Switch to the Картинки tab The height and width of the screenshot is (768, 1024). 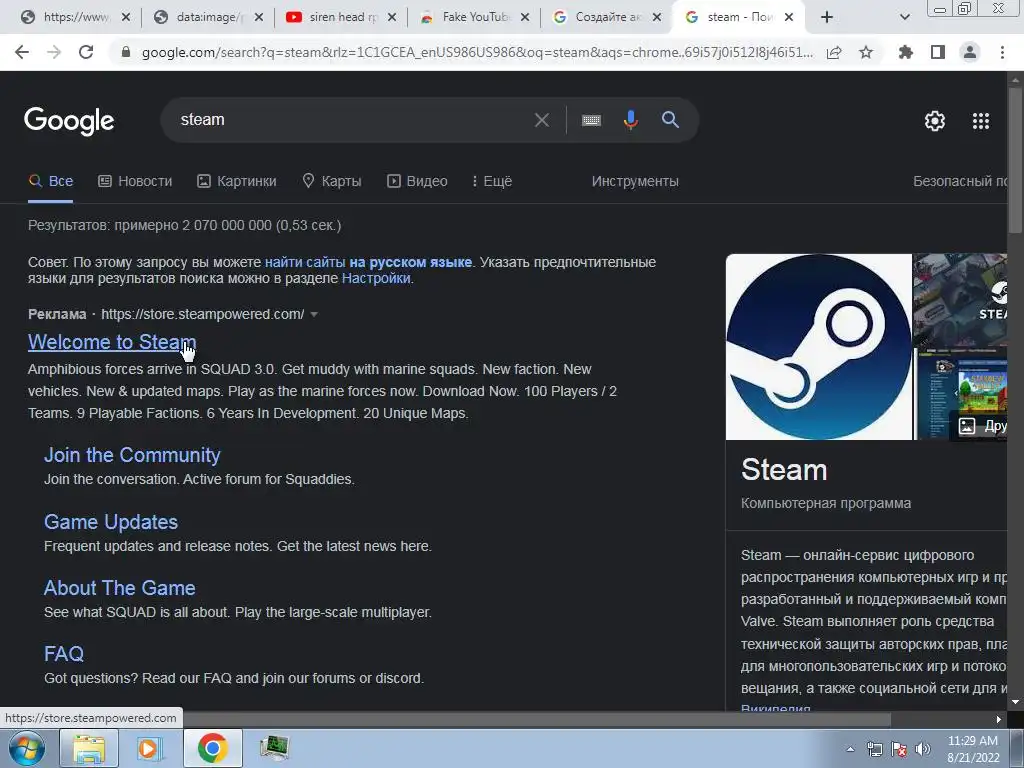237,182
